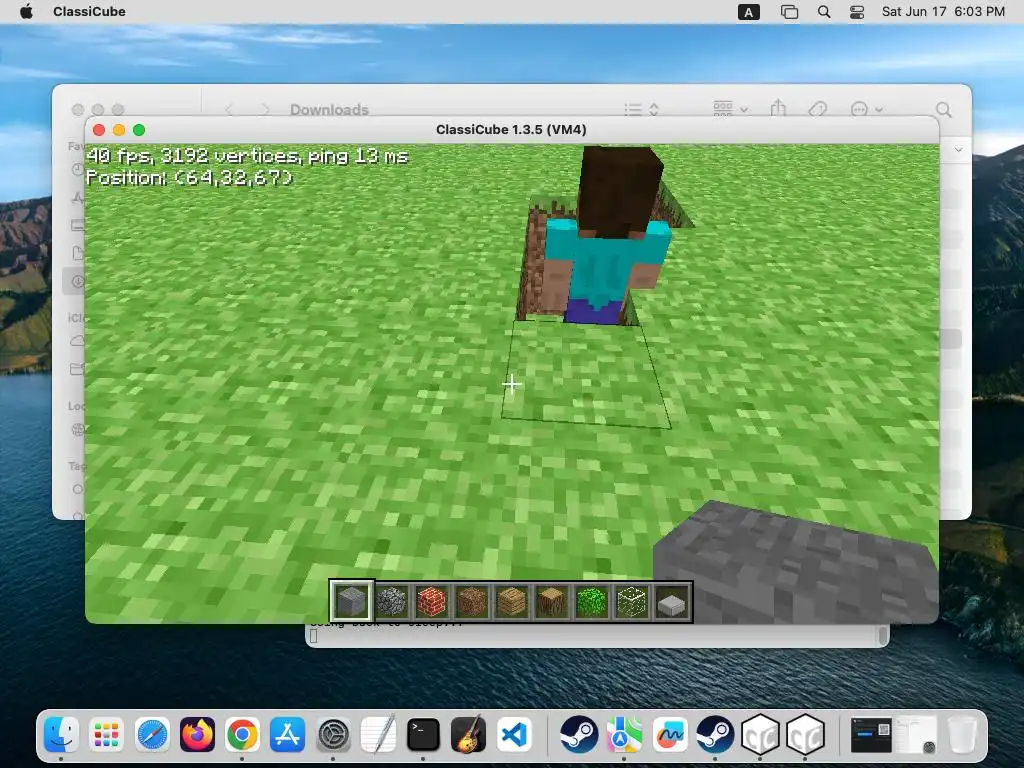
Task: Click the Downloads title in Finder
Action: point(329,110)
